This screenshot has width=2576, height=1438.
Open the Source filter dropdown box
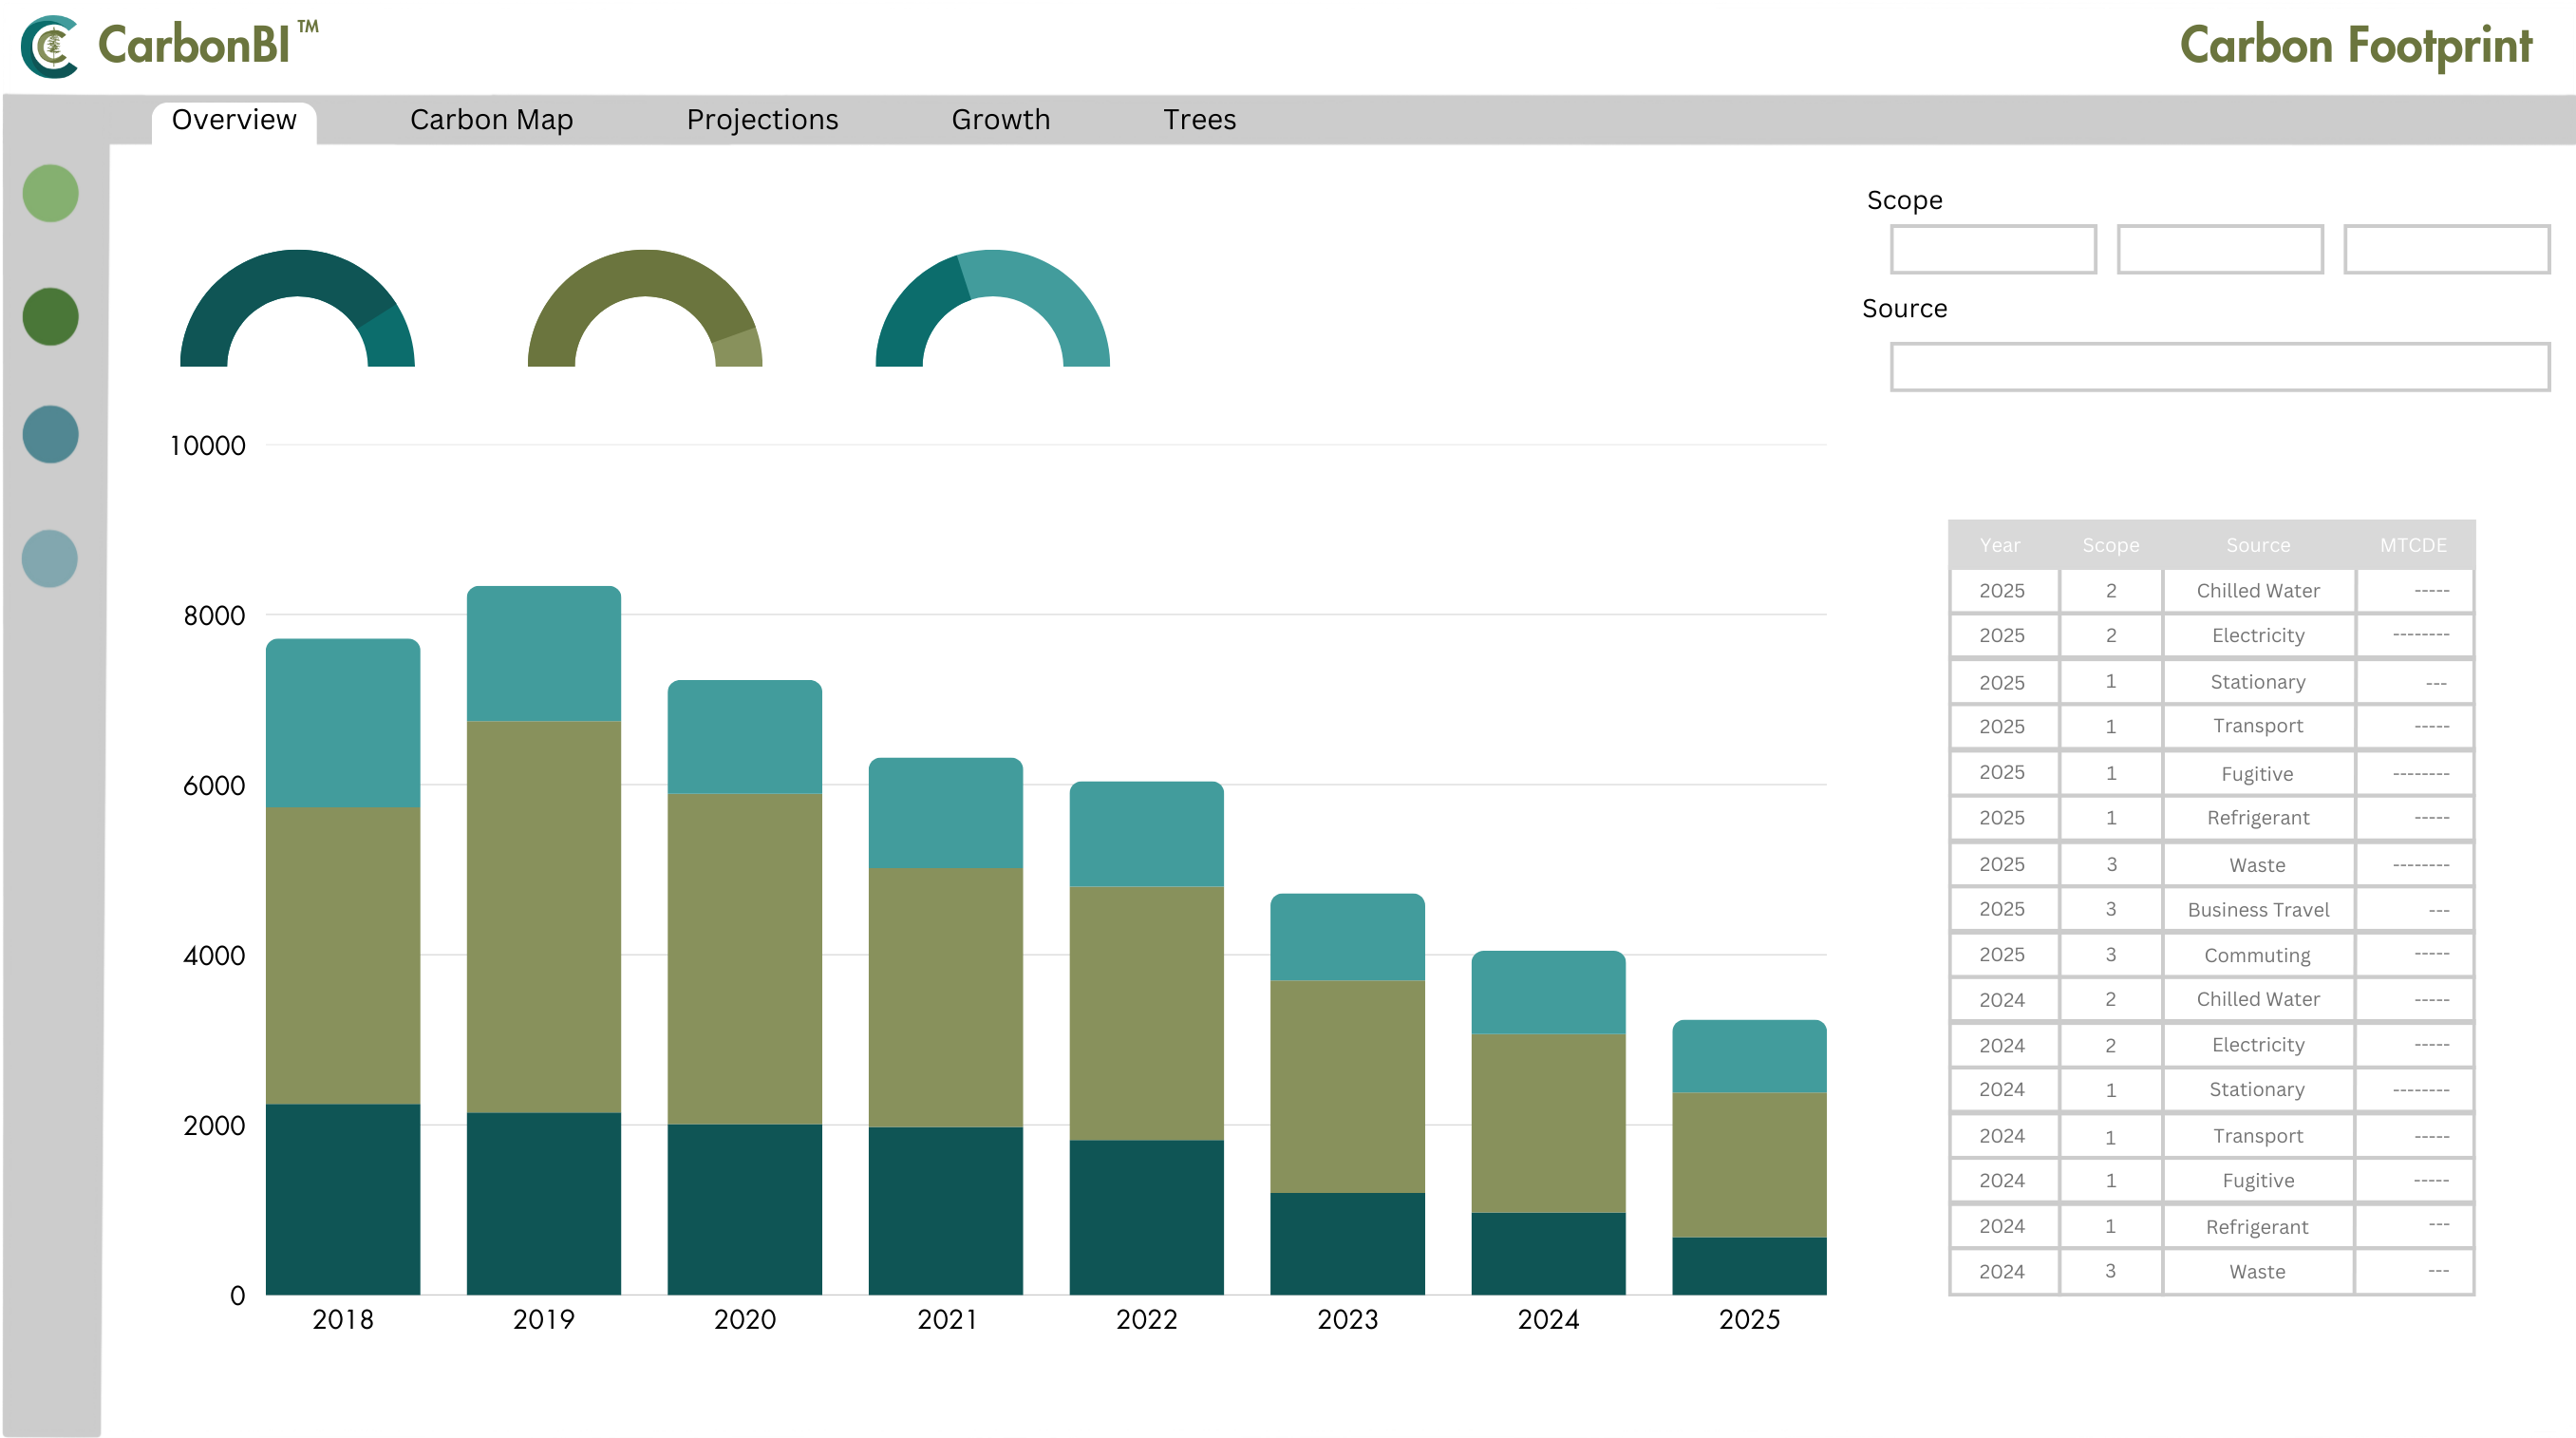(2219, 367)
